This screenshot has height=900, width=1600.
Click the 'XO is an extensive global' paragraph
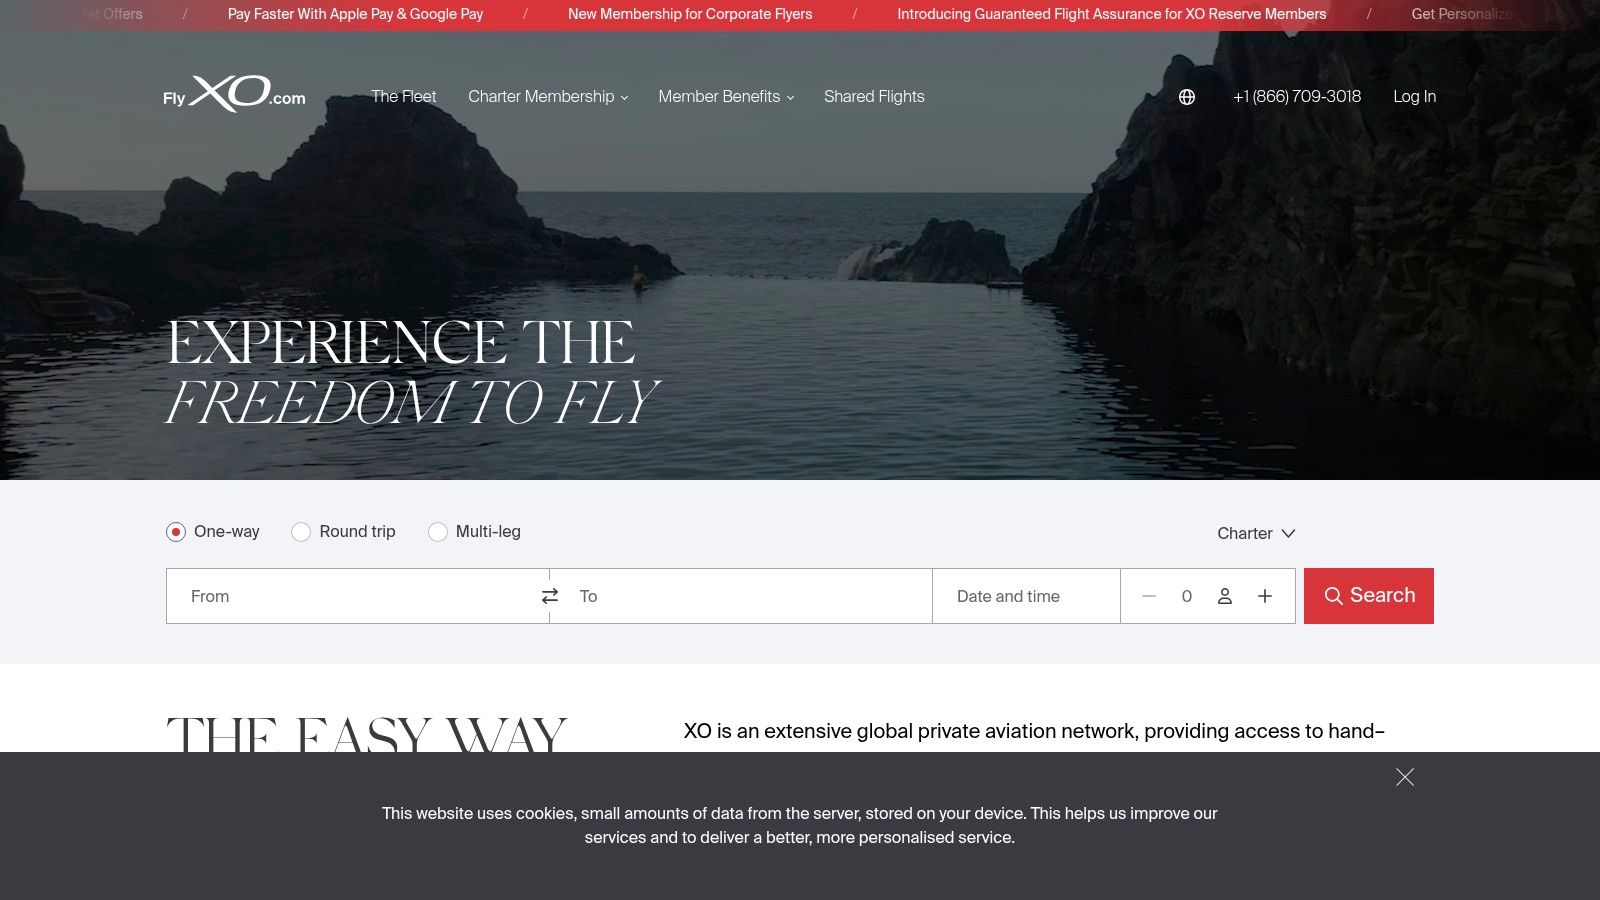pyautogui.click(x=1034, y=731)
